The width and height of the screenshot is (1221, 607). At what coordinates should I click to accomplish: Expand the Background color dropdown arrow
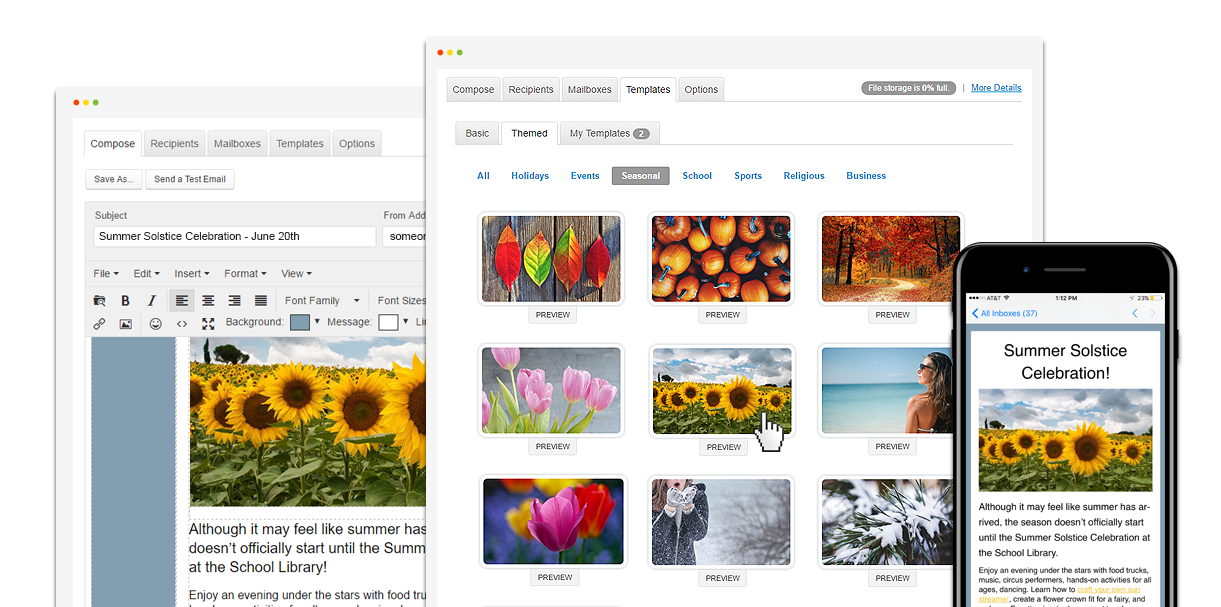[x=317, y=322]
